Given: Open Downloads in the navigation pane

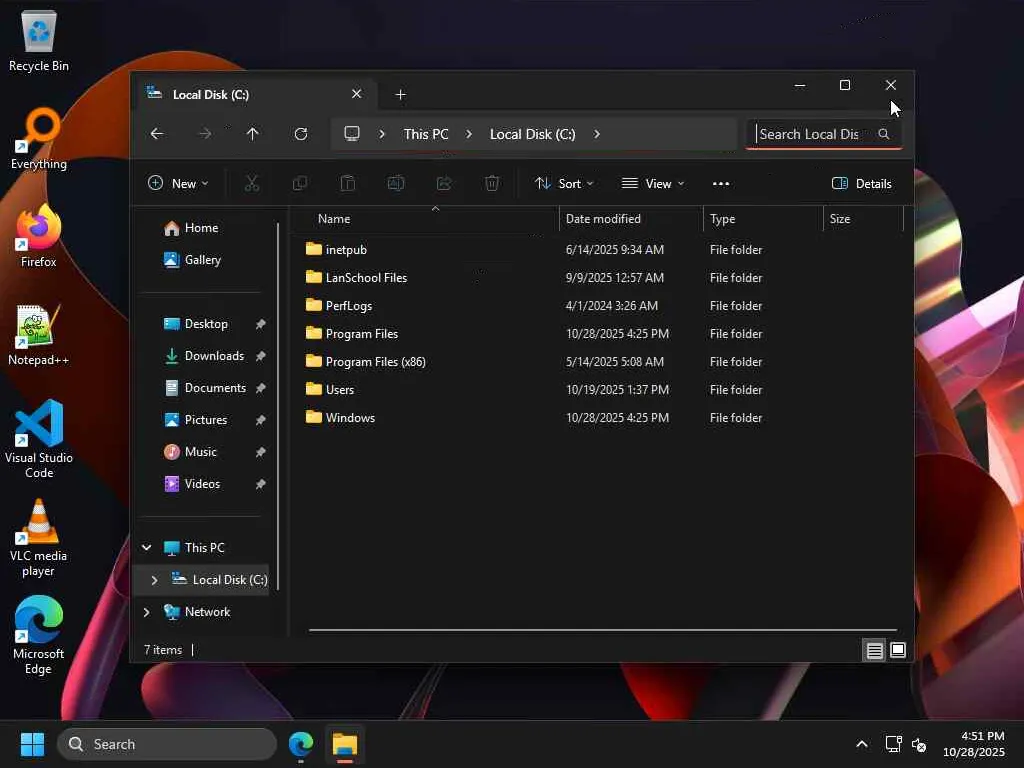Looking at the screenshot, I should [214, 356].
